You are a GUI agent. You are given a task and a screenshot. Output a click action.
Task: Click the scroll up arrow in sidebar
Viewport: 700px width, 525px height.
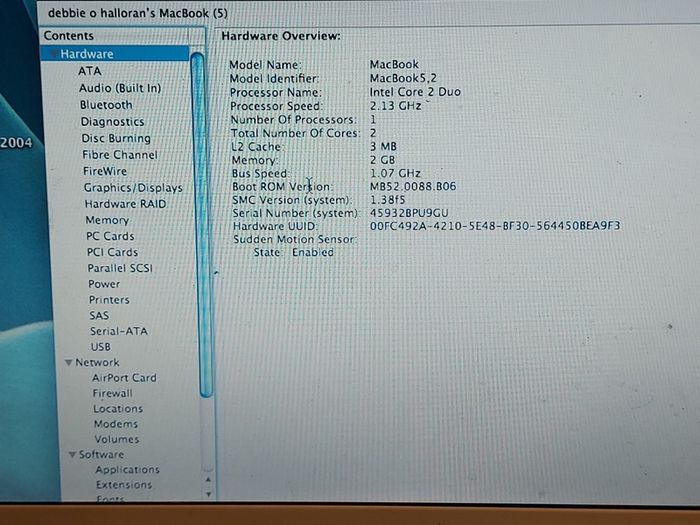(x=208, y=479)
